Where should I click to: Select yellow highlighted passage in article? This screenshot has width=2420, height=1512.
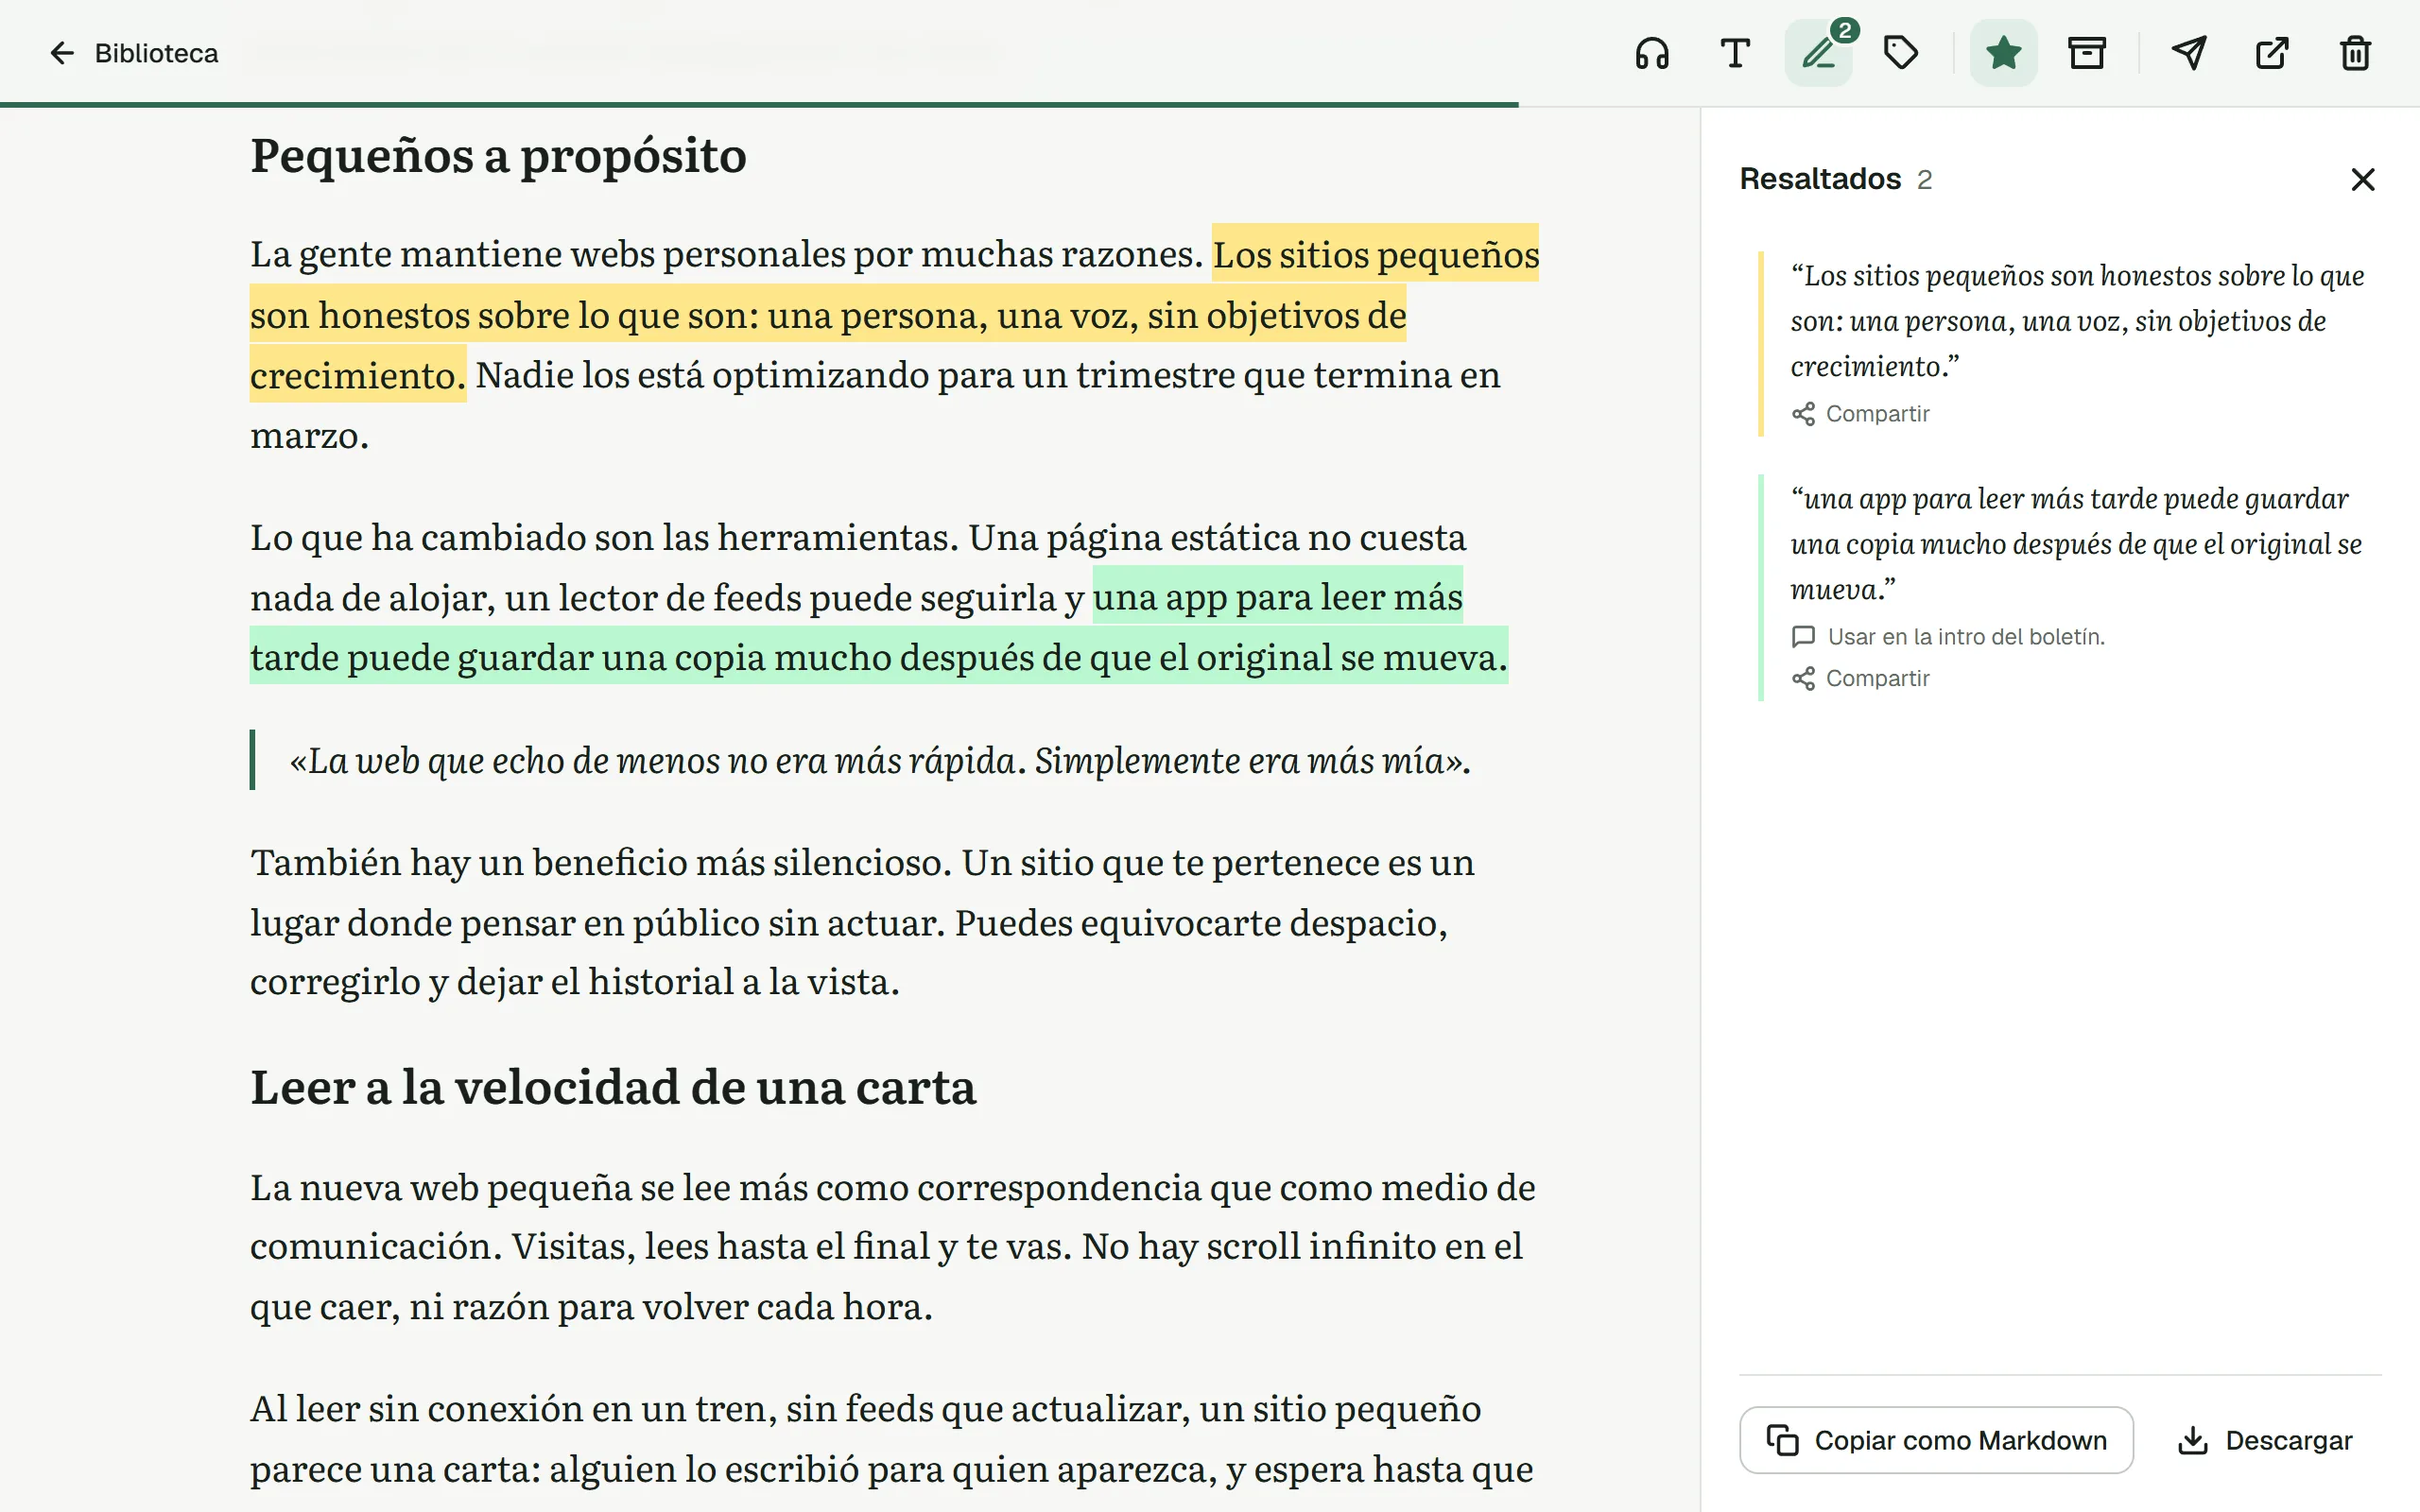tap(828, 315)
